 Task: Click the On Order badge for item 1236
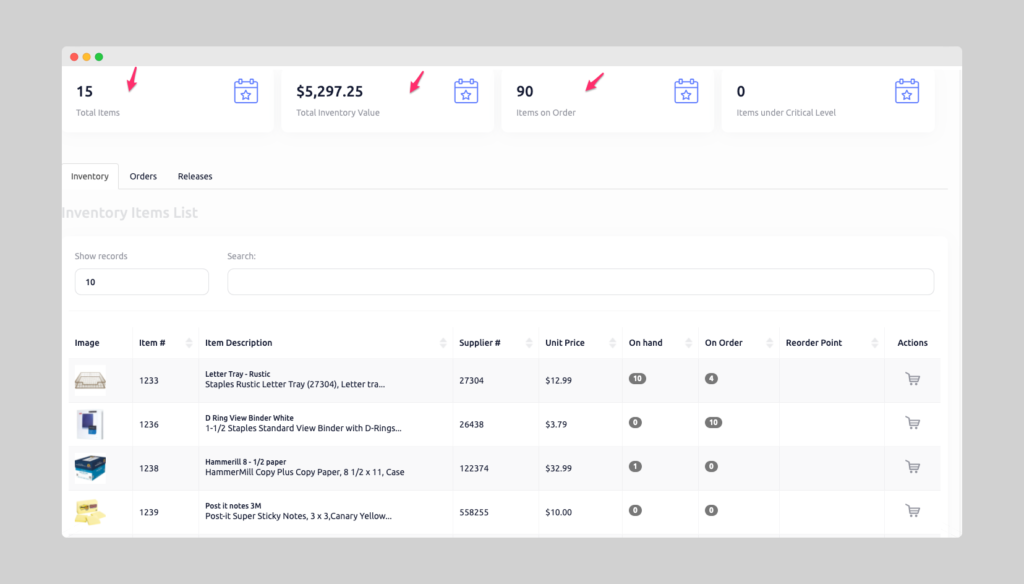tap(713, 423)
